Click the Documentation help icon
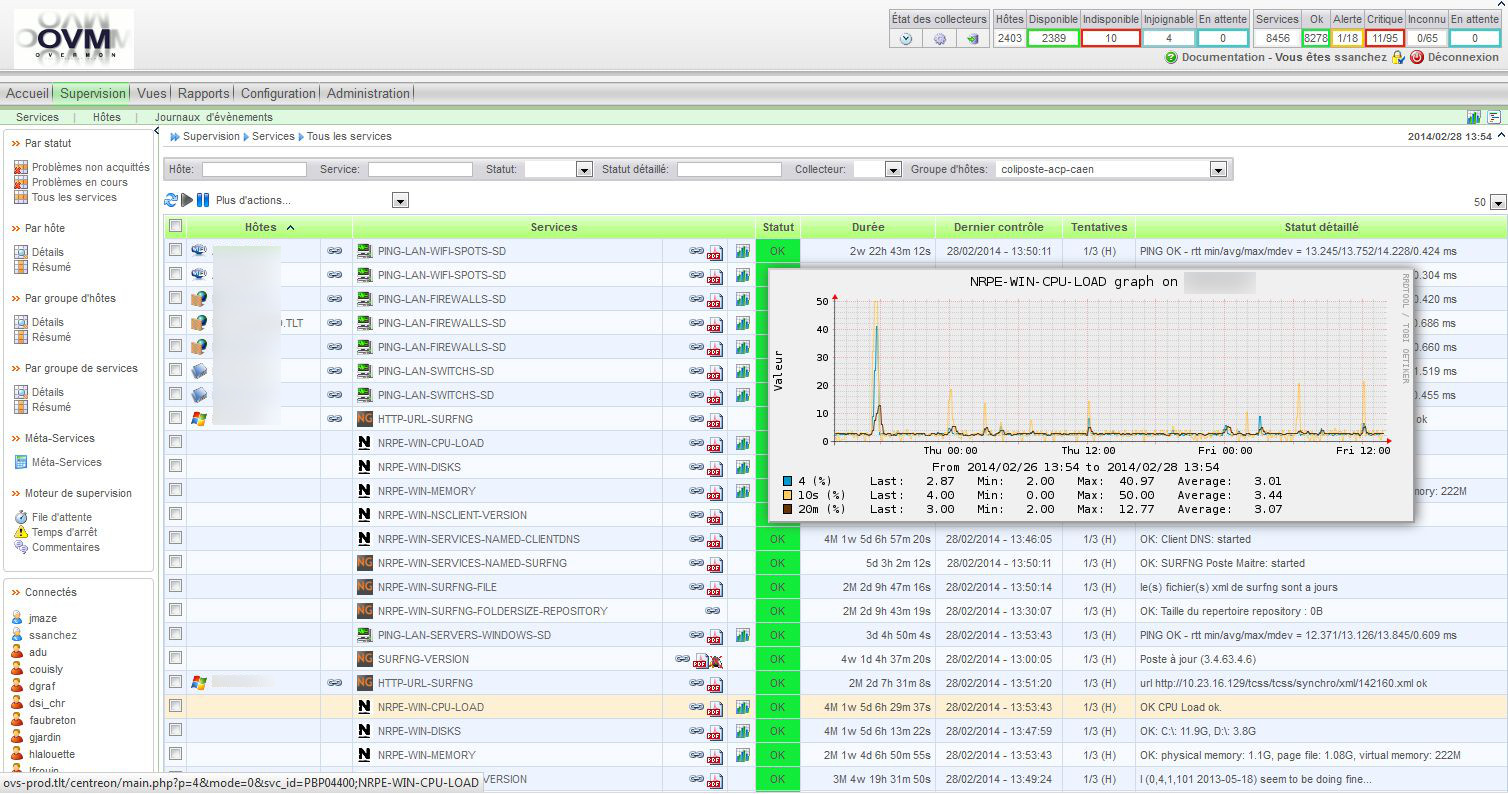 1171,58
